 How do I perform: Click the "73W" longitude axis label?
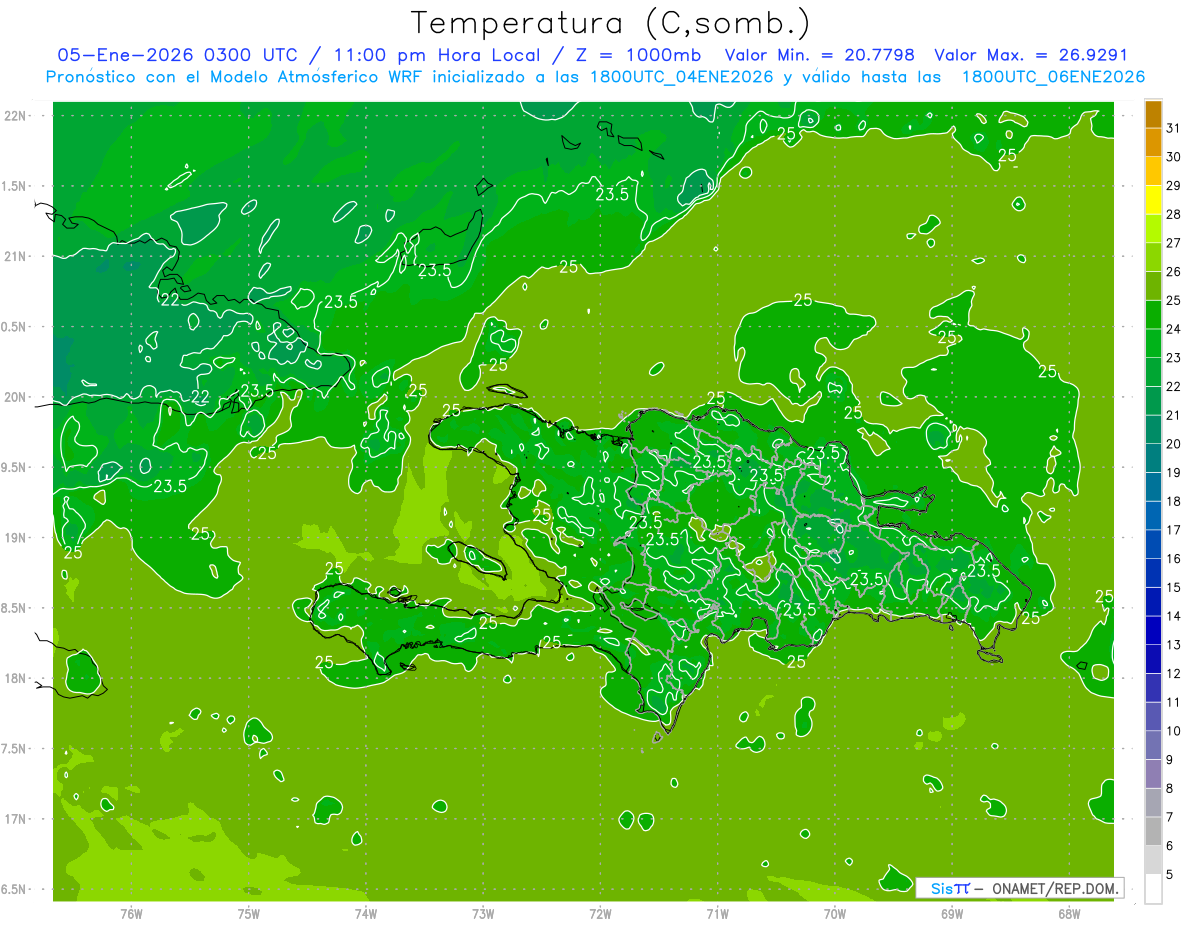(x=483, y=913)
